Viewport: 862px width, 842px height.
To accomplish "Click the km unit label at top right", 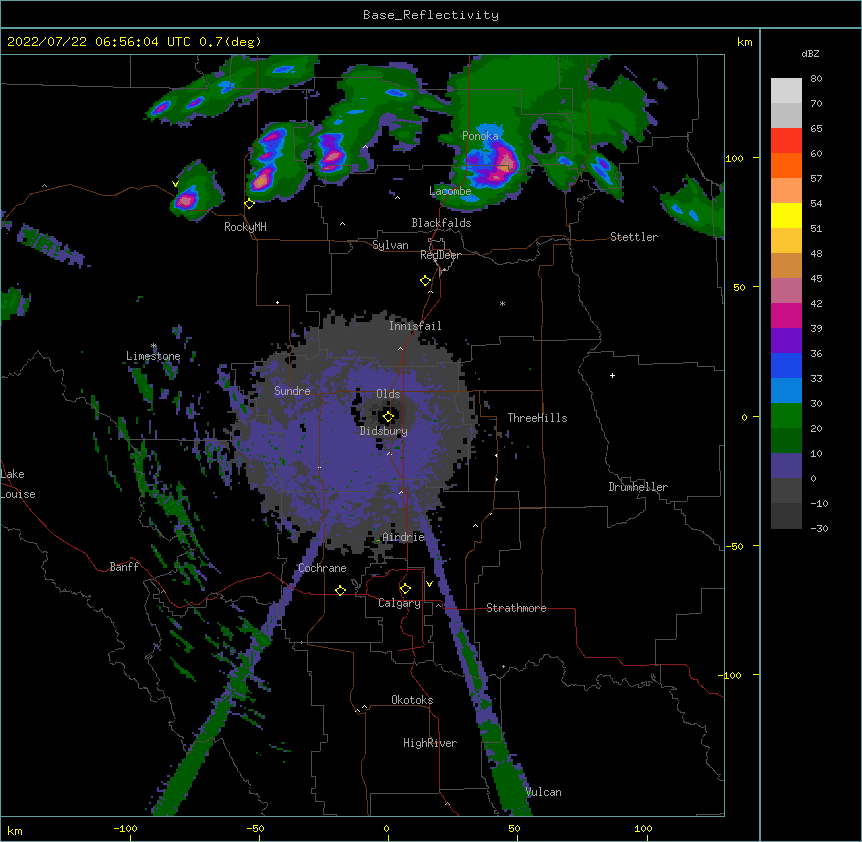I will click(744, 42).
